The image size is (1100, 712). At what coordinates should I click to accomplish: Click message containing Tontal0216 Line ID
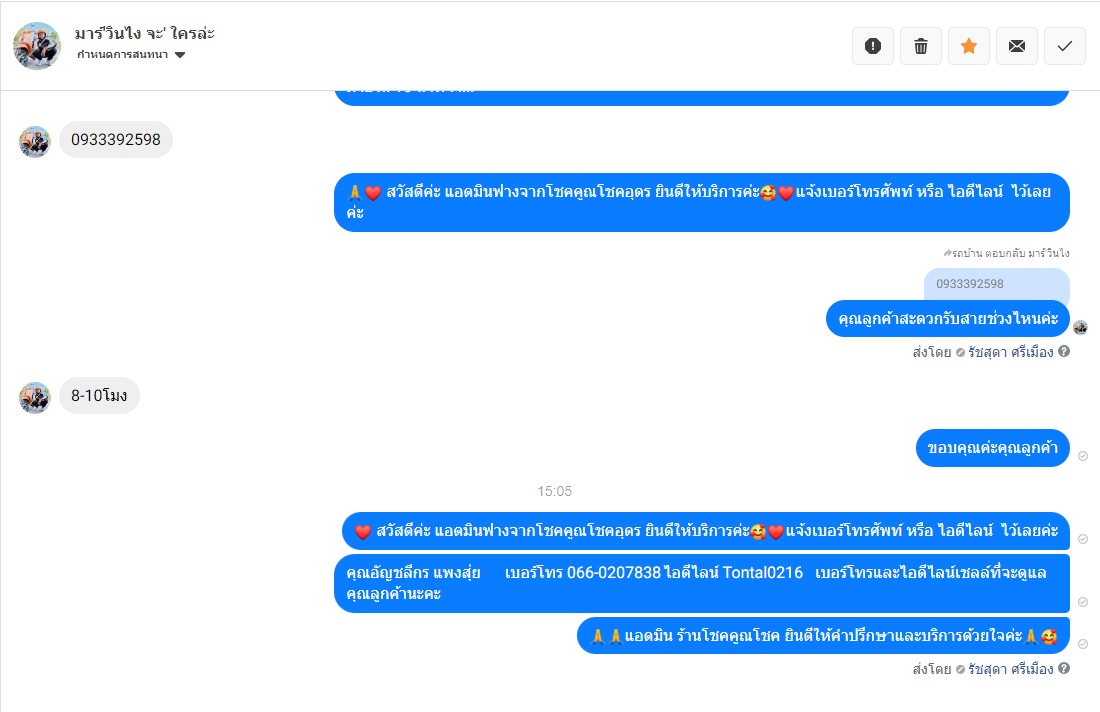(x=702, y=583)
